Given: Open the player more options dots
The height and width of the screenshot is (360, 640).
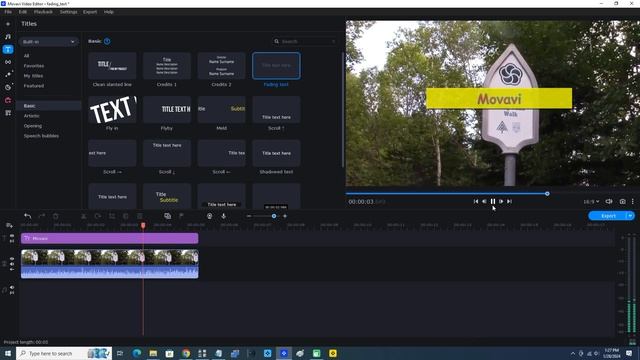Looking at the screenshot, I should click(x=633, y=201).
